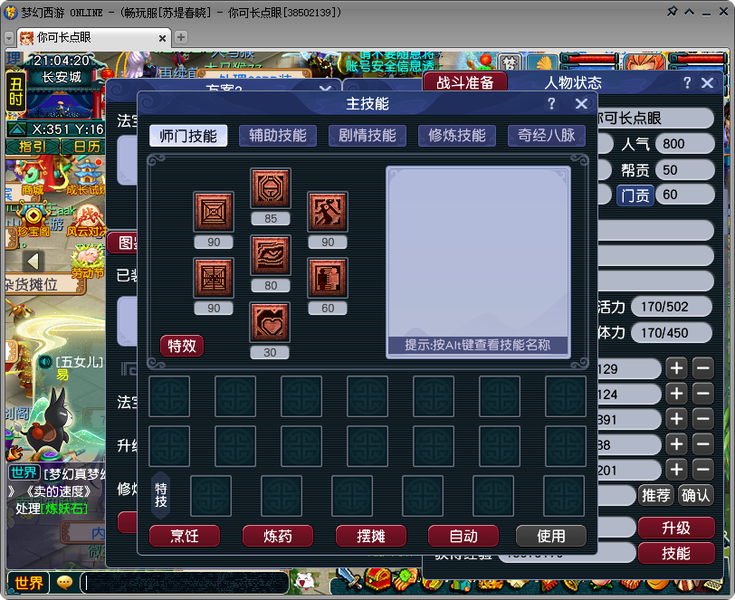735x600 pixels.
Task: Click the 世界 channel selector at bottom
Action: pos(29,583)
